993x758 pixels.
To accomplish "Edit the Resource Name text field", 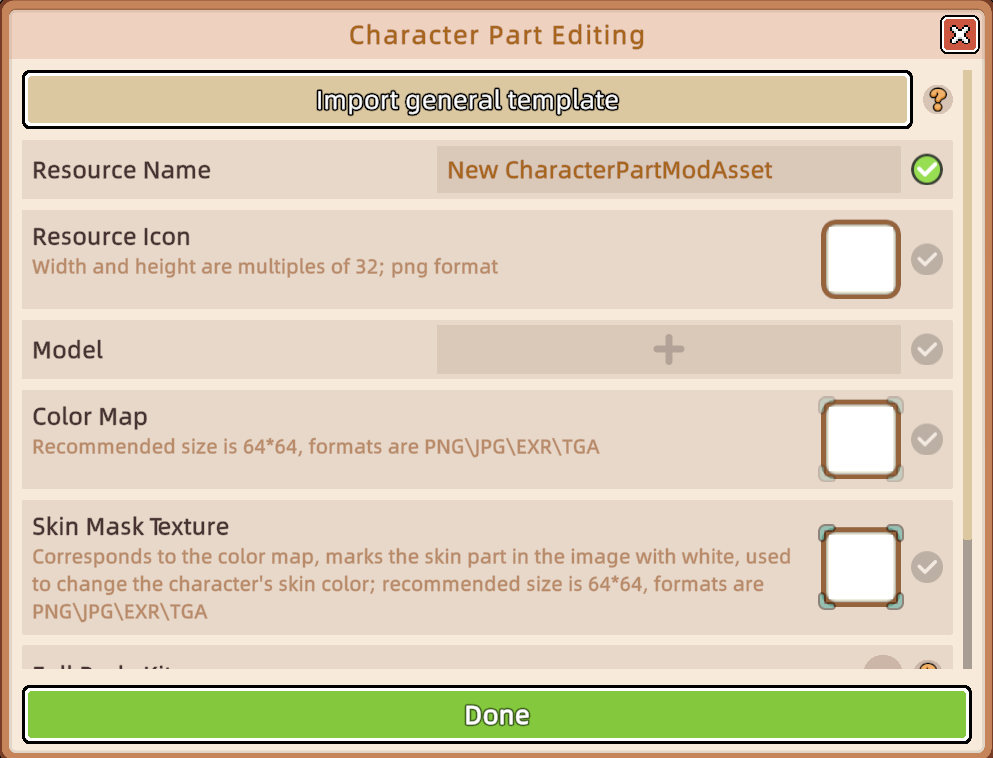I will pyautogui.click(x=668, y=170).
